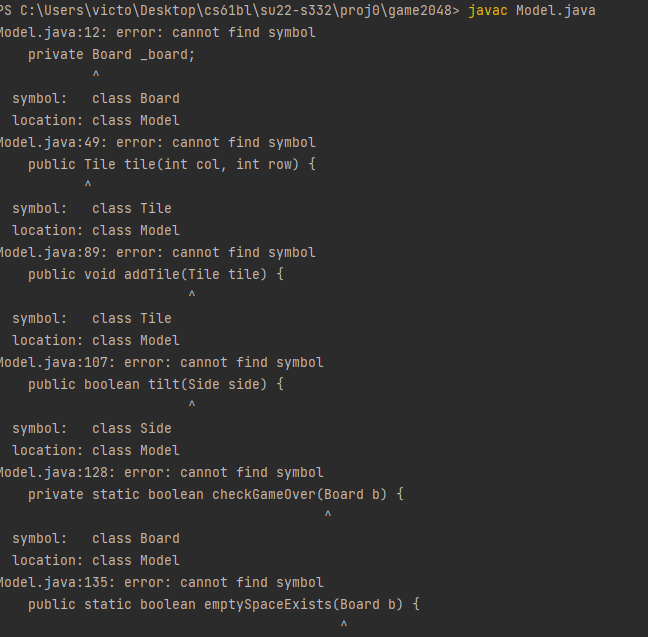Viewport: 648px width, 637px height.
Task: Click the tilt(Side side) code line
Action: click(x=155, y=384)
